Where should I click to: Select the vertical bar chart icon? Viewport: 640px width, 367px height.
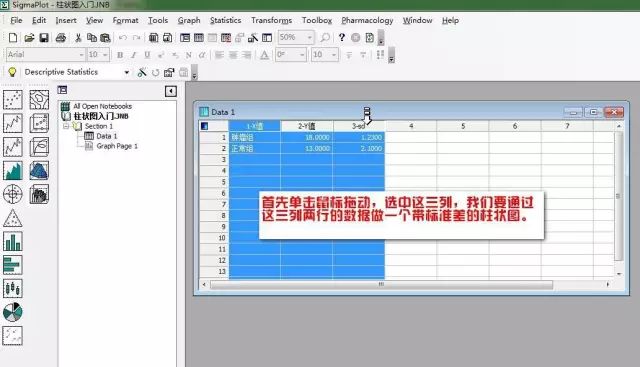[x=13, y=242]
